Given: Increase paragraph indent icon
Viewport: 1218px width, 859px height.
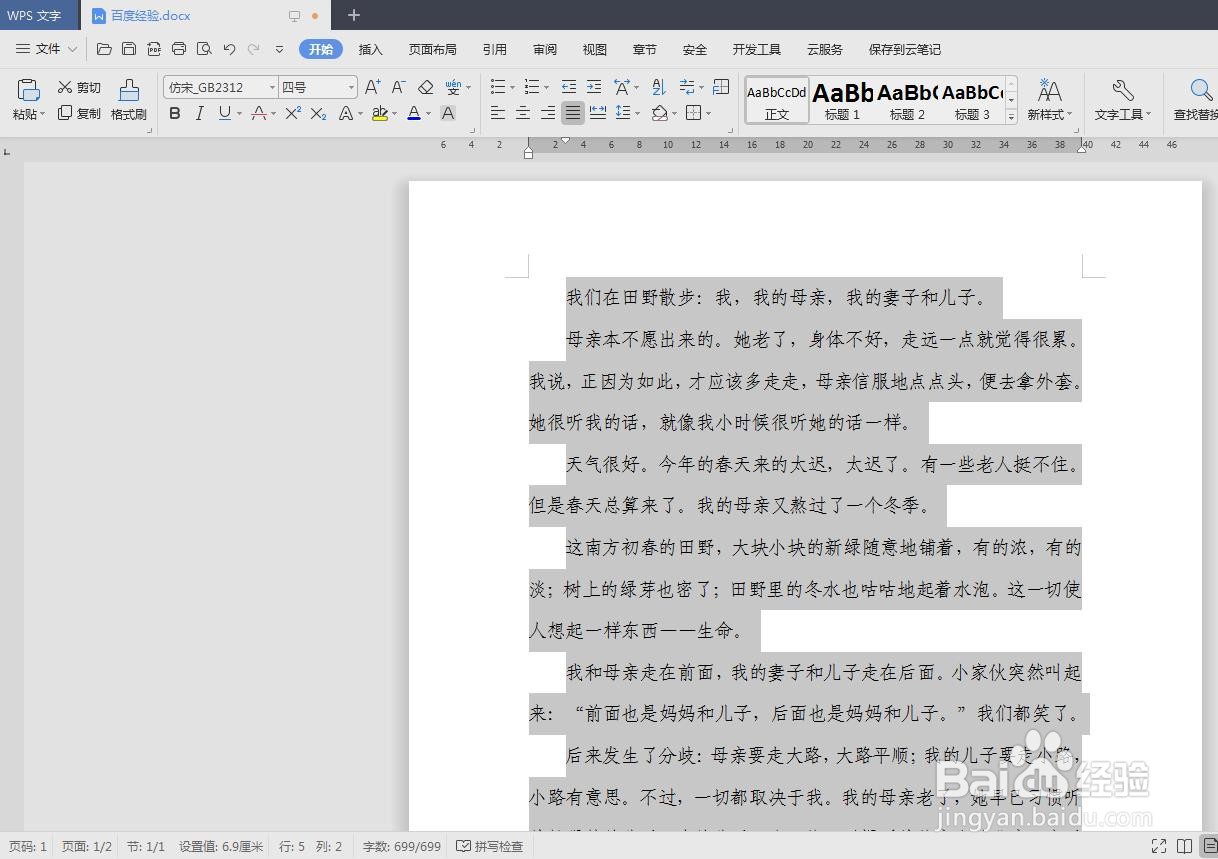Looking at the screenshot, I should [594, 87].
